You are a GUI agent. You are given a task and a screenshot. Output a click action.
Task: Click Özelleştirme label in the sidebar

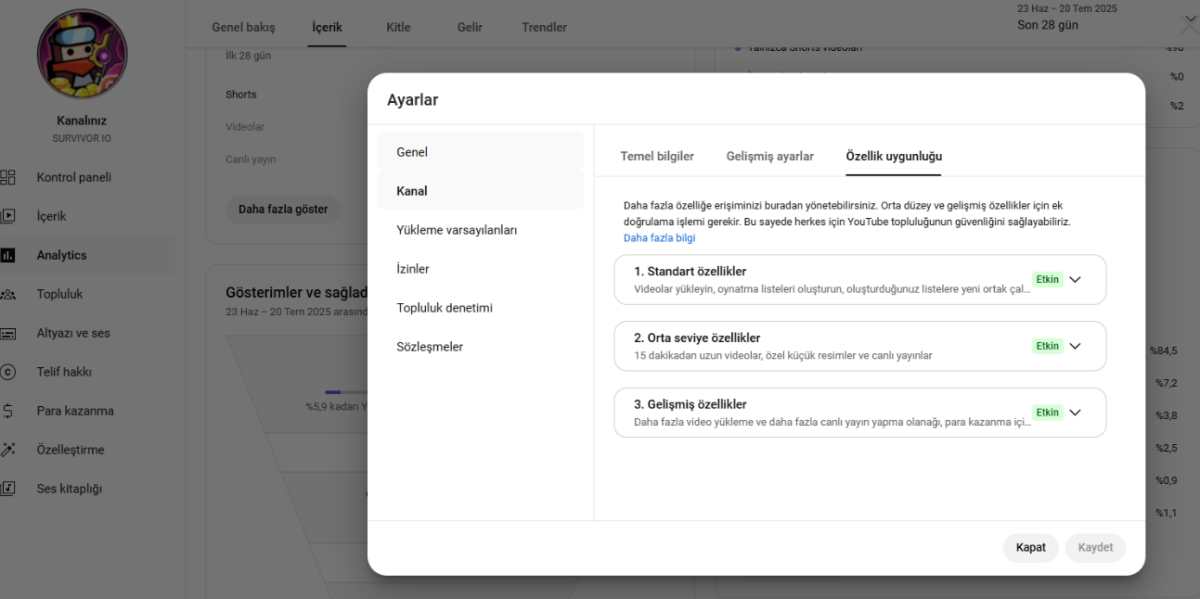pyautogui.click(x=70, y=450)
